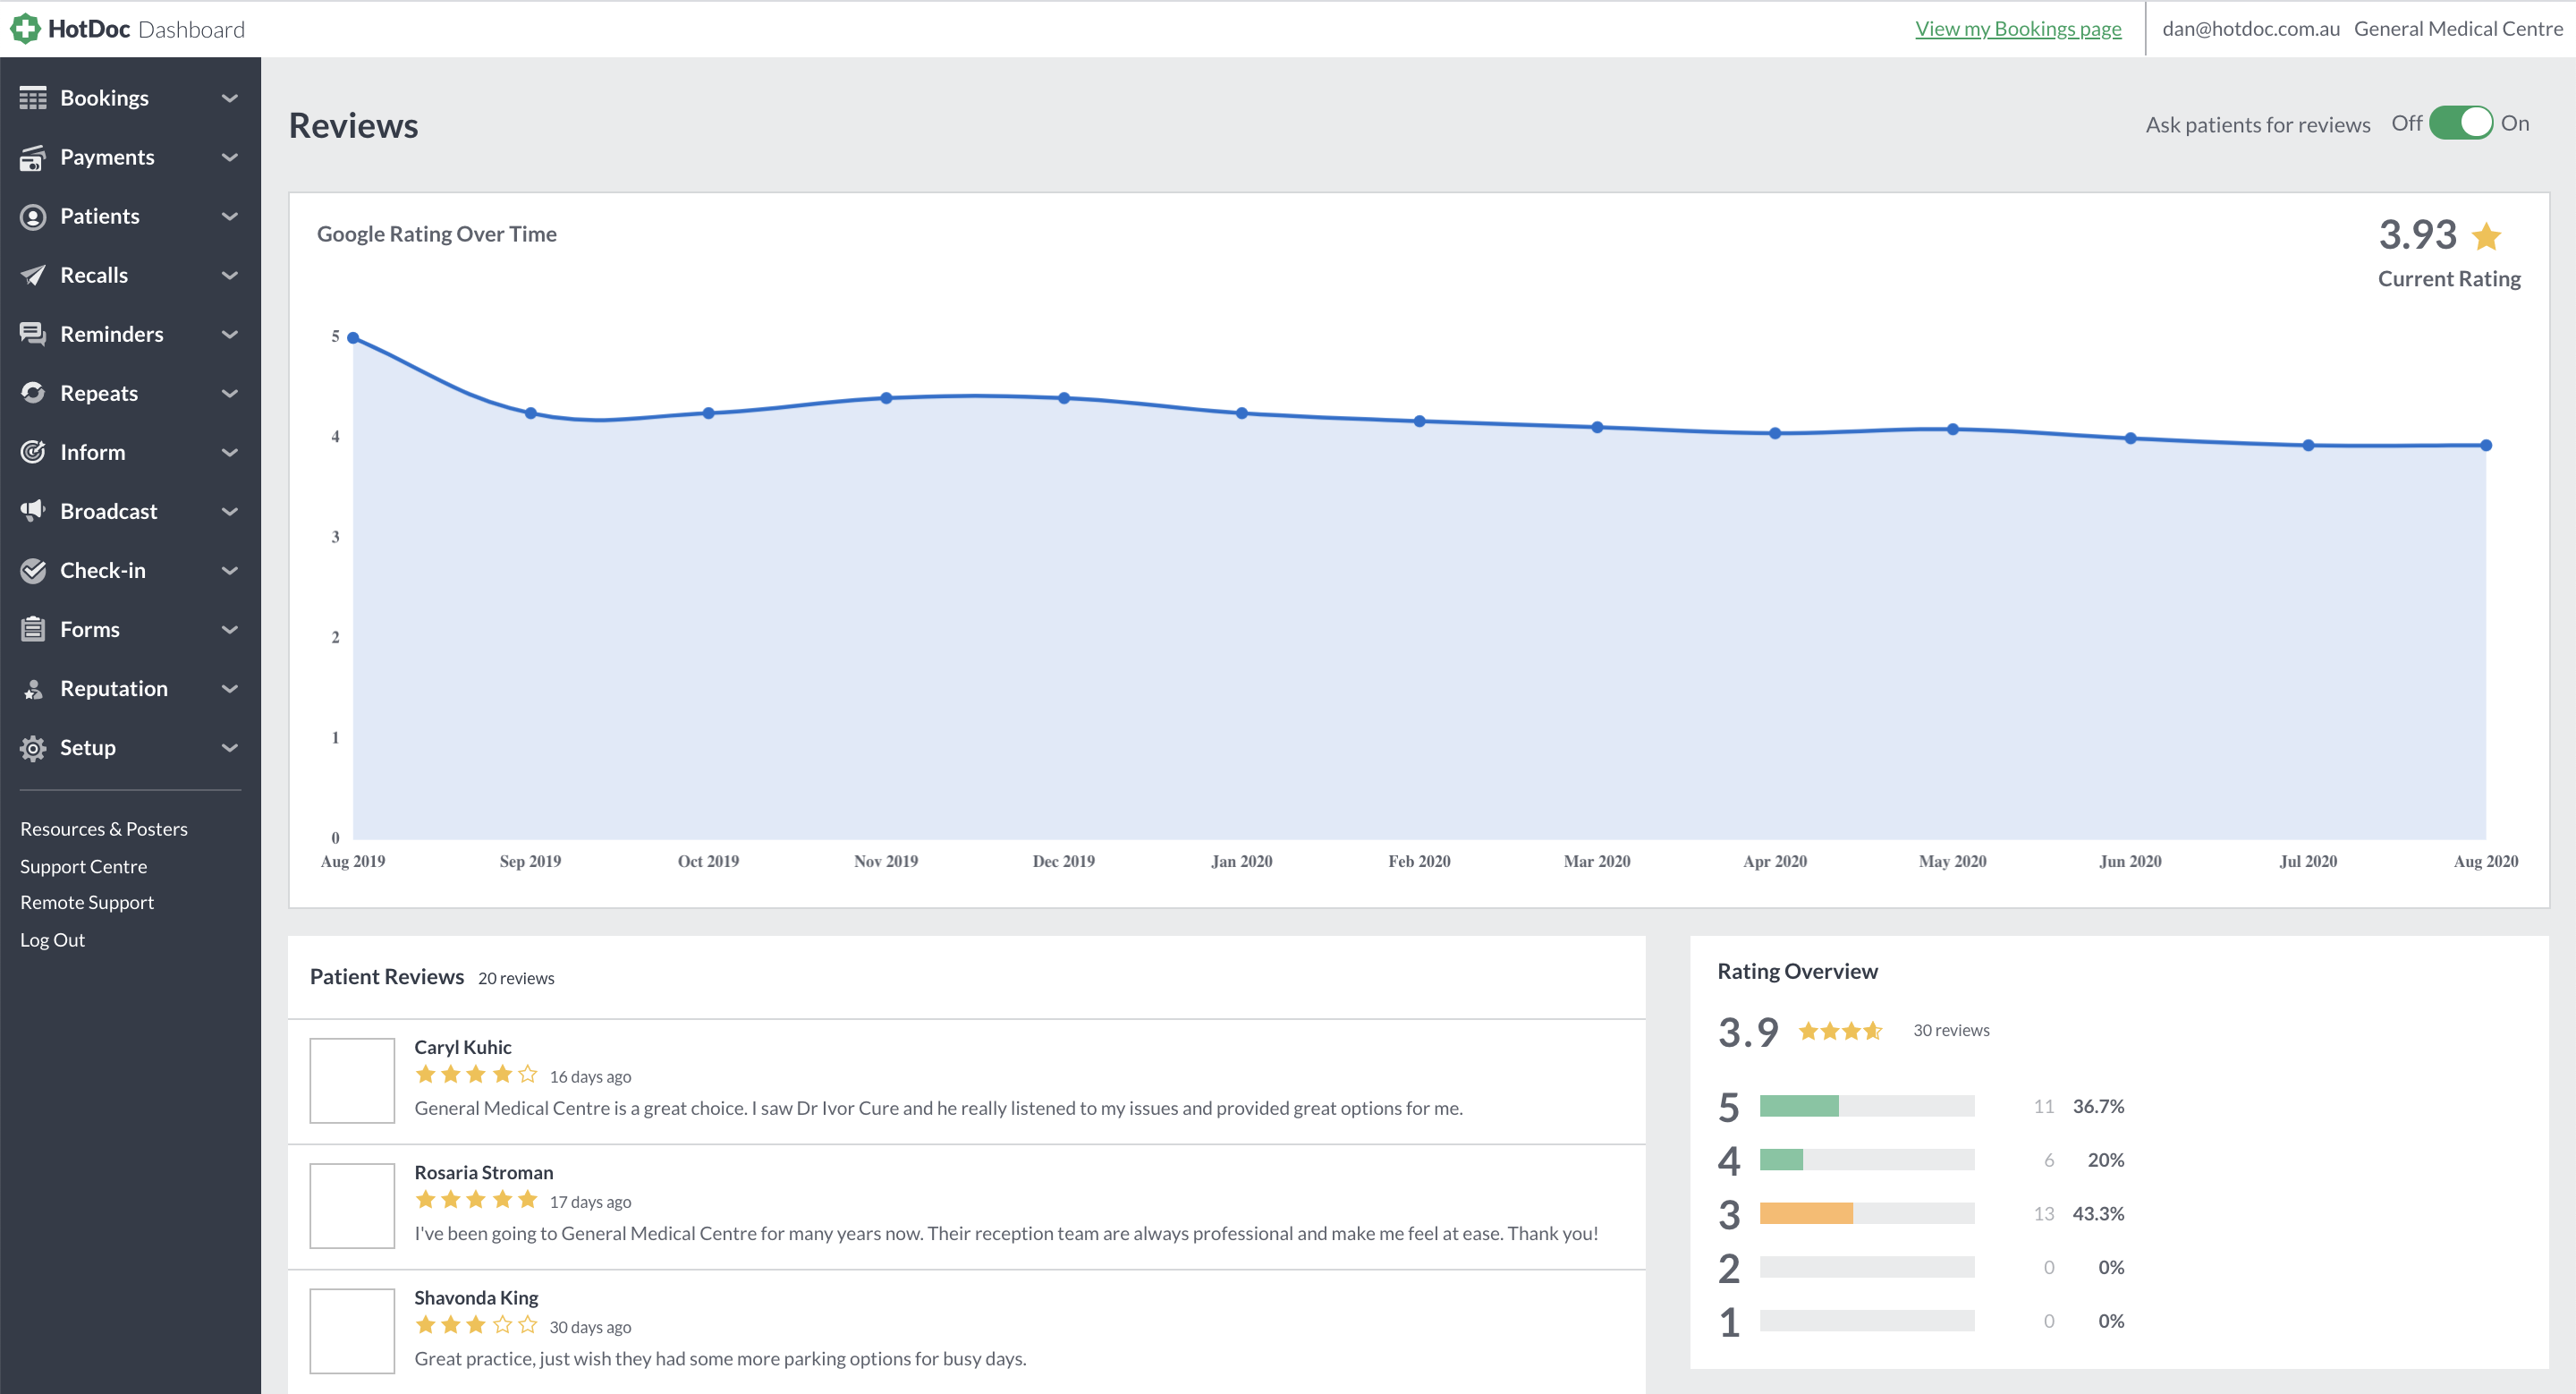Open the Remote Support link
The image size is (2576, 1394).
pyautogui.click(x=87, y=903)
